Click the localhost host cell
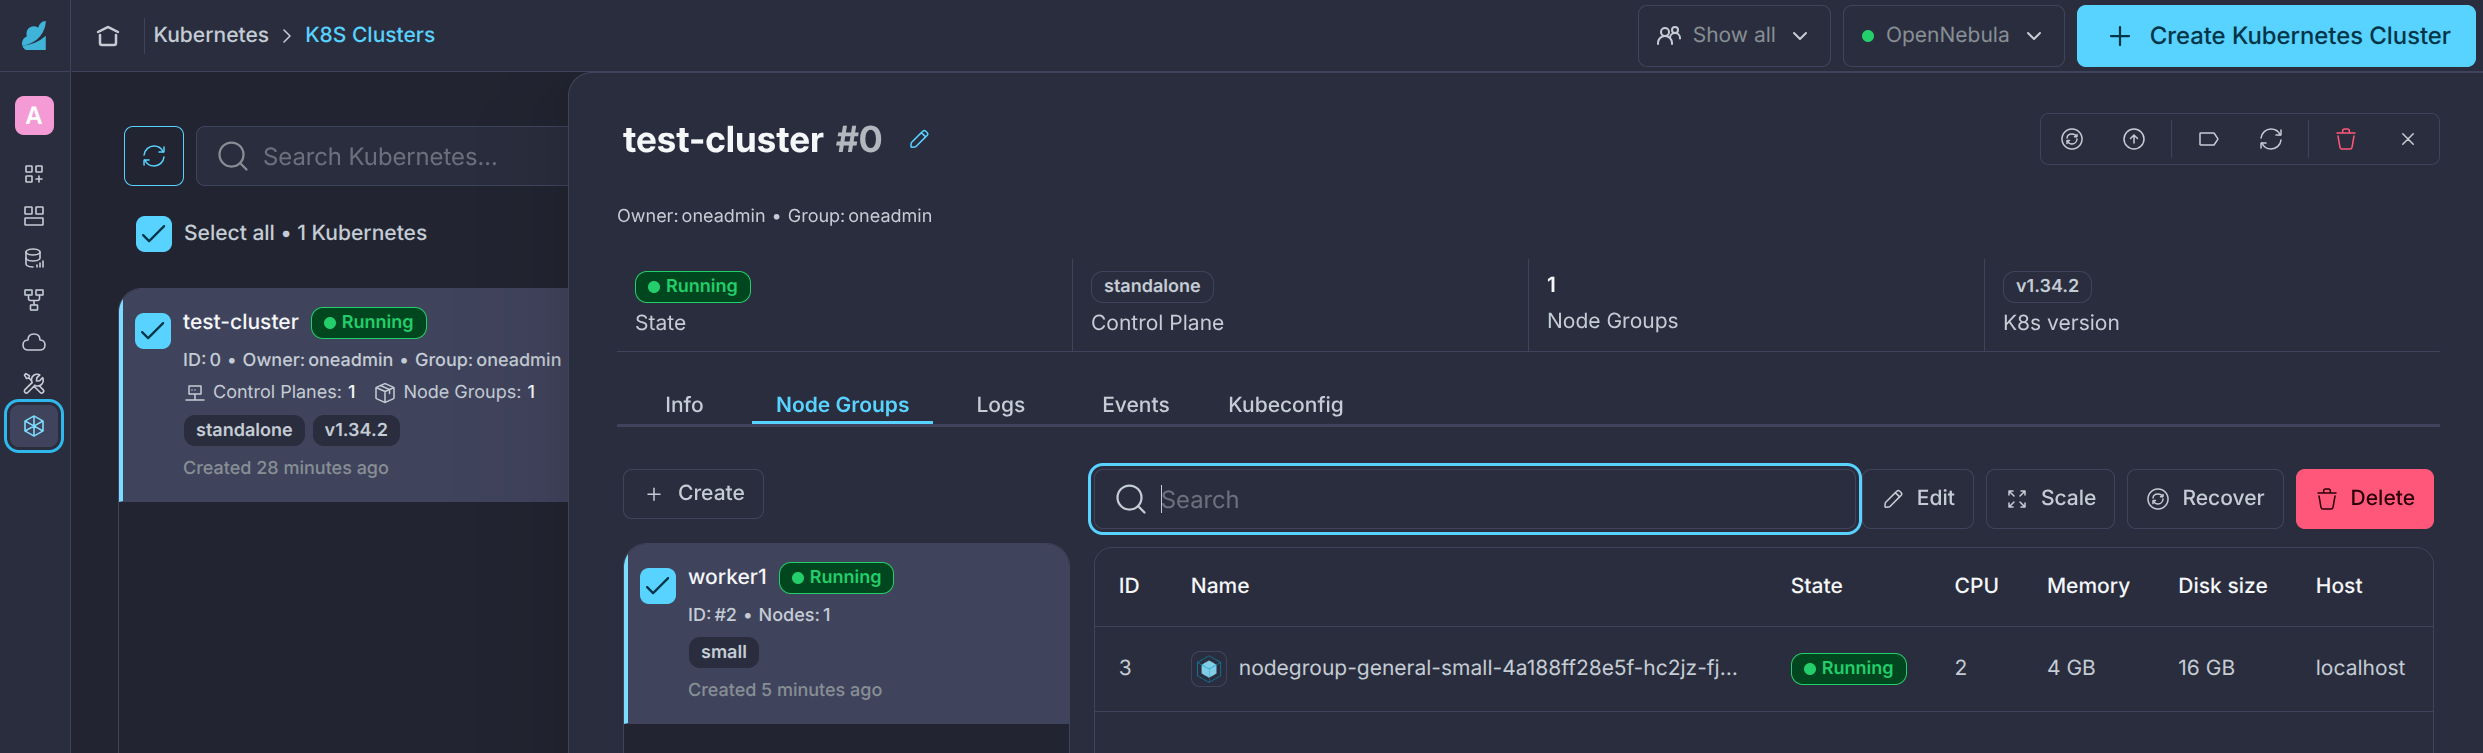The image size is (2483, 753). pyautogui.click(x=2360, y=668)
